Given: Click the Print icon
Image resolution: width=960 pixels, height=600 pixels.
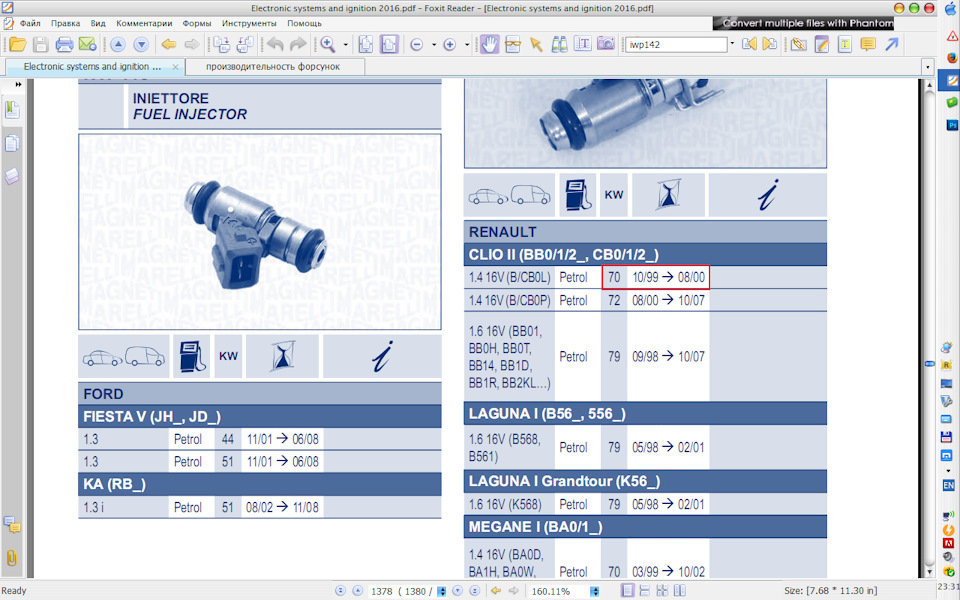Looking at the screenshot, I should click(x=64, y=45).
